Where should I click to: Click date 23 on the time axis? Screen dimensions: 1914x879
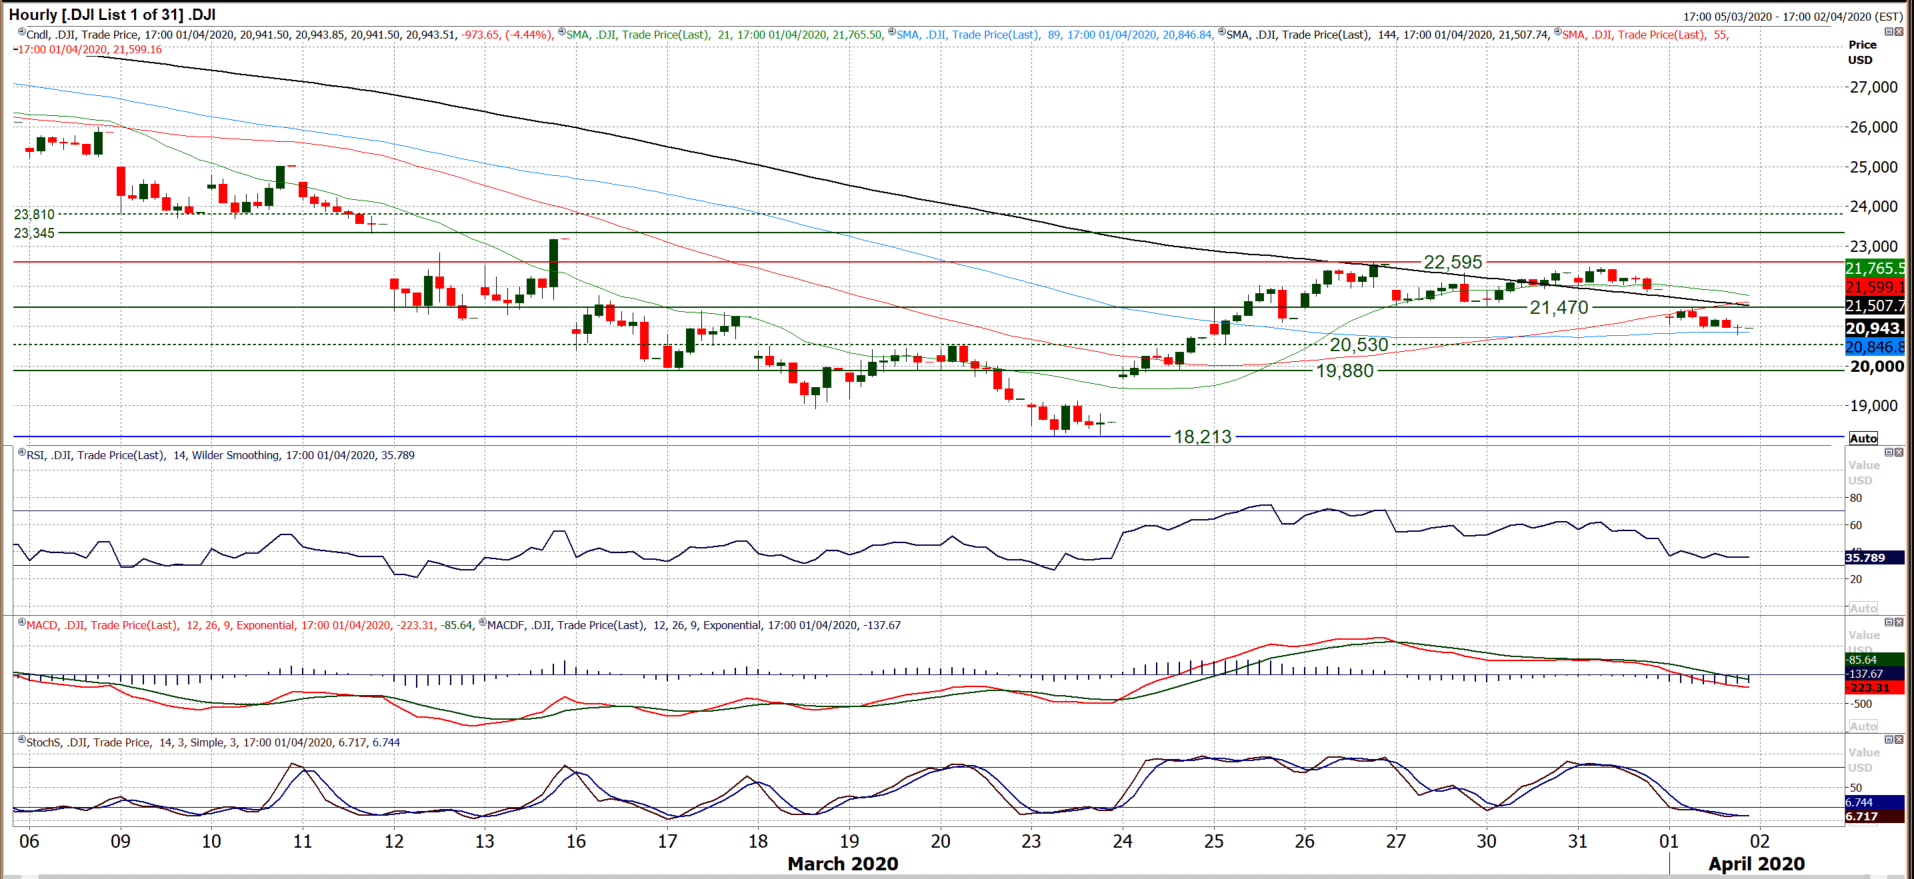[1031, 841]
